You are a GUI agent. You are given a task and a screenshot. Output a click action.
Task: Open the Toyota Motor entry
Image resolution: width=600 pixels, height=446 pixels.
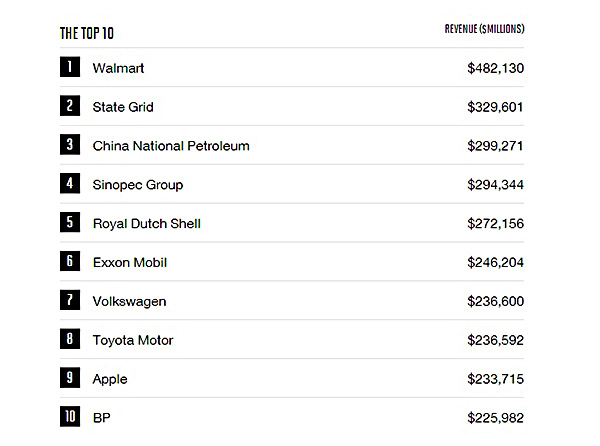coord(133,341)
